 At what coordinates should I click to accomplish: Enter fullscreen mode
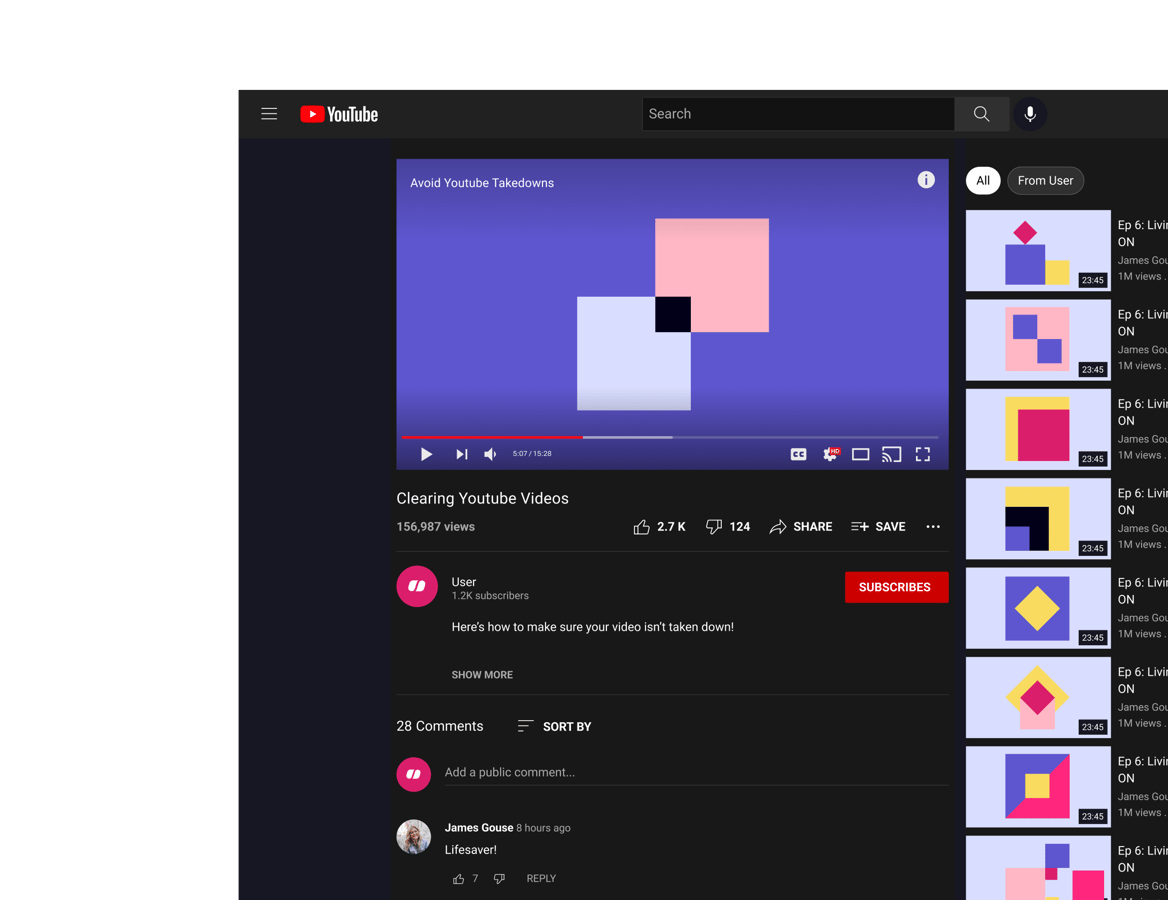[922, 454]
